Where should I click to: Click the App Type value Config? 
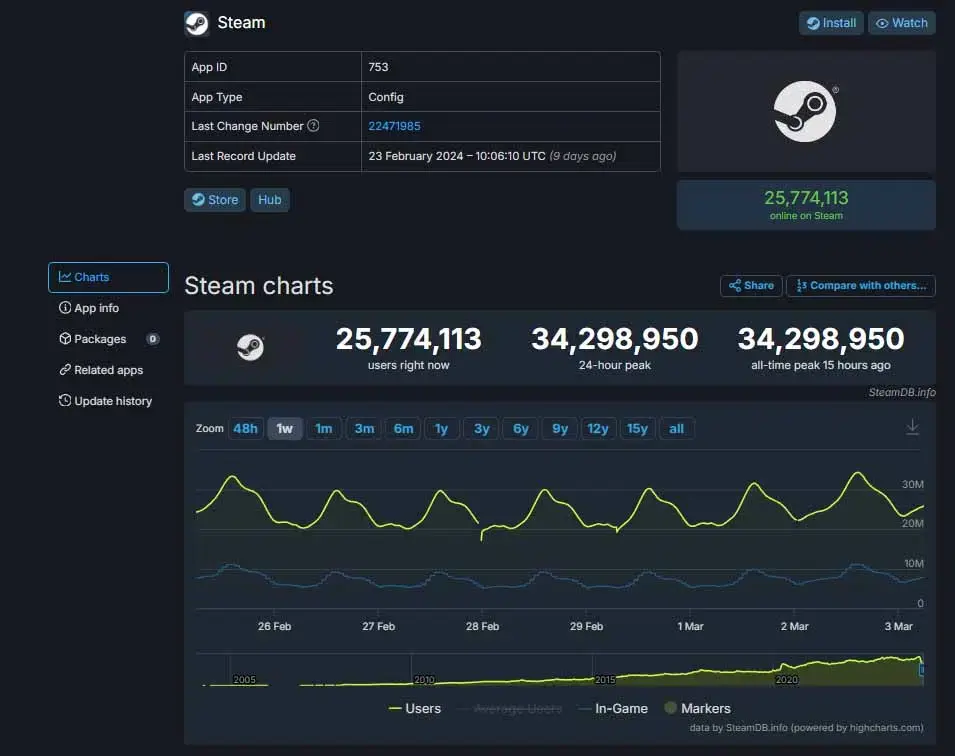[386, 97]
